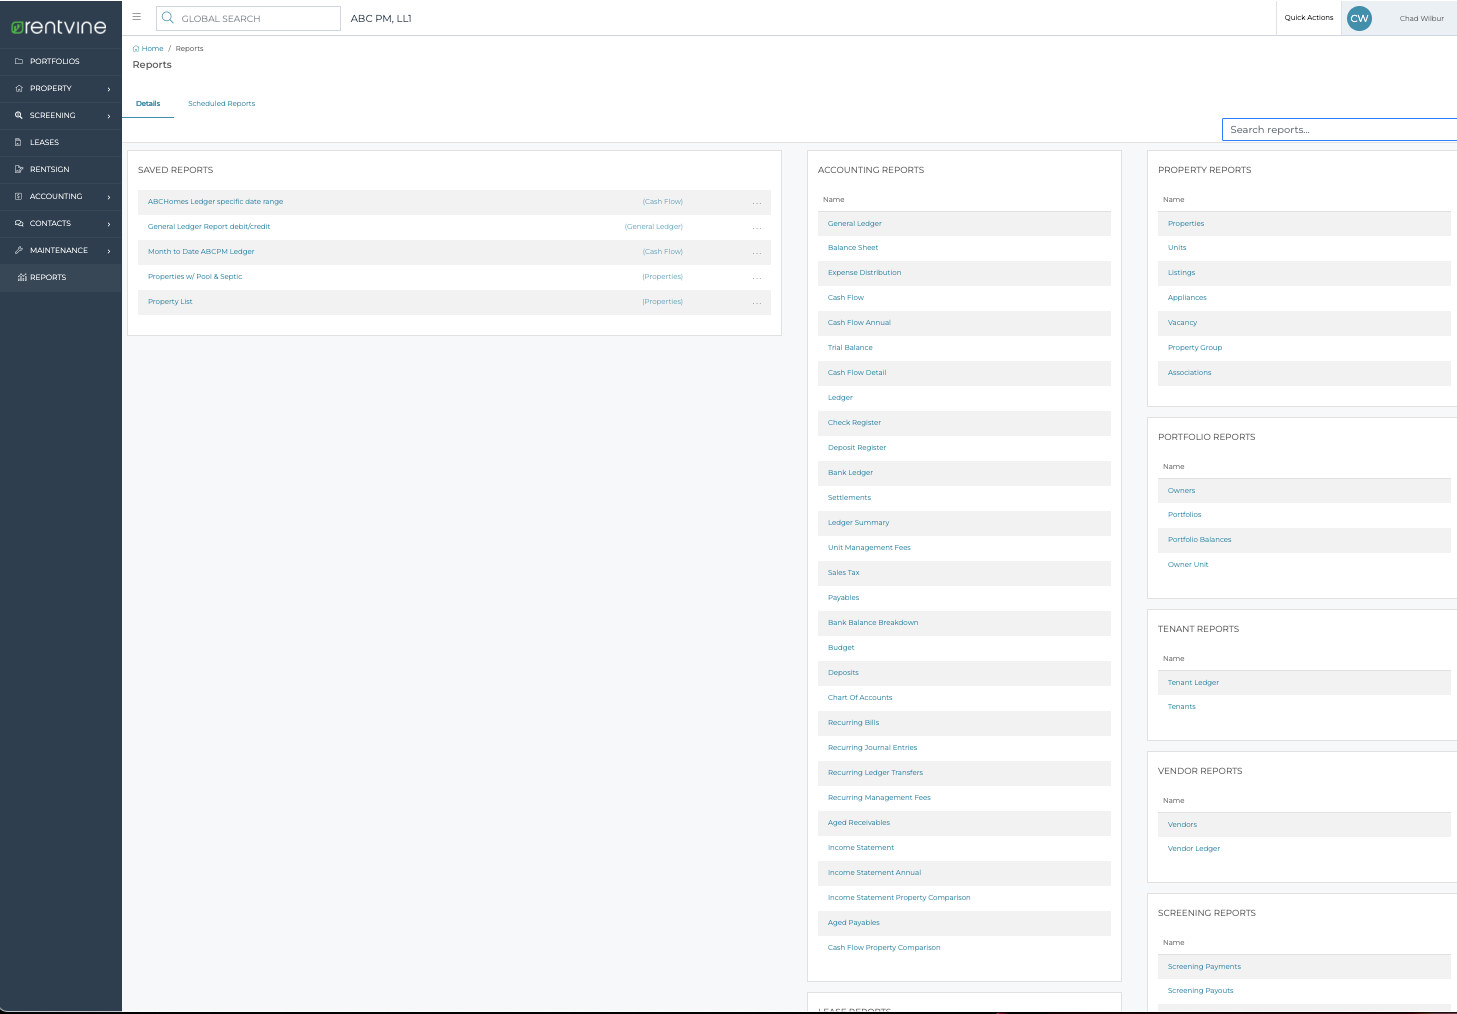The width and height of the screenshot is (1457, 1014).
Task: Click the RentSign icon in sidebar
Action: pos(19,169)
